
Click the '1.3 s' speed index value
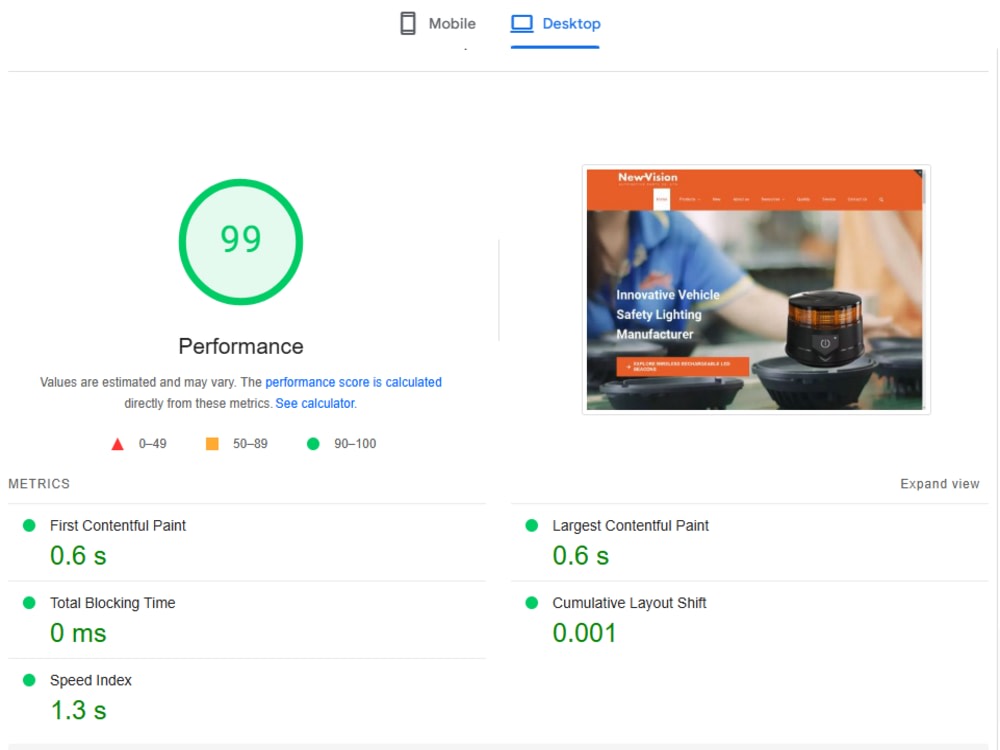pos(78,710)
